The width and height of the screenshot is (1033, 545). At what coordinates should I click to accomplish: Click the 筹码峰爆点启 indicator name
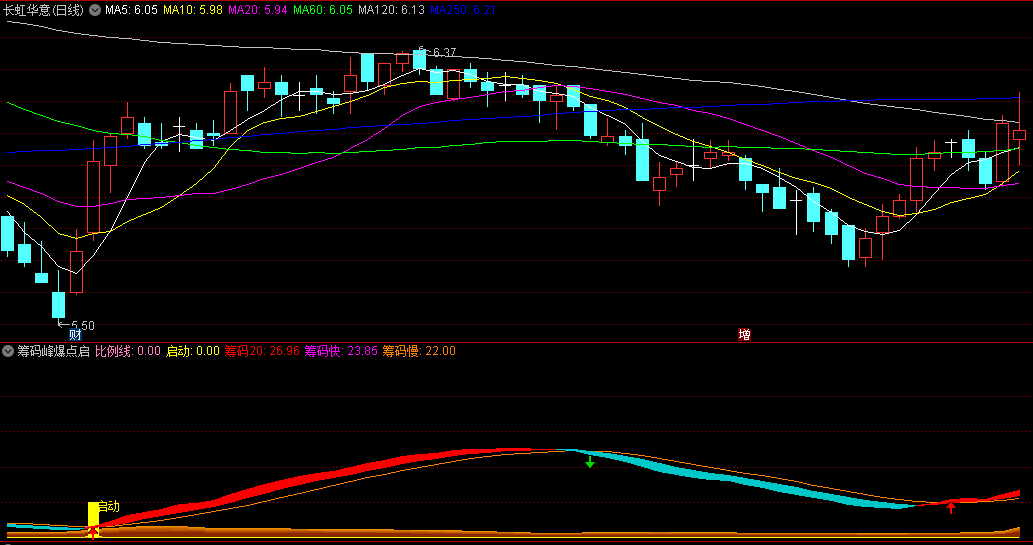(x=53, y=351)
